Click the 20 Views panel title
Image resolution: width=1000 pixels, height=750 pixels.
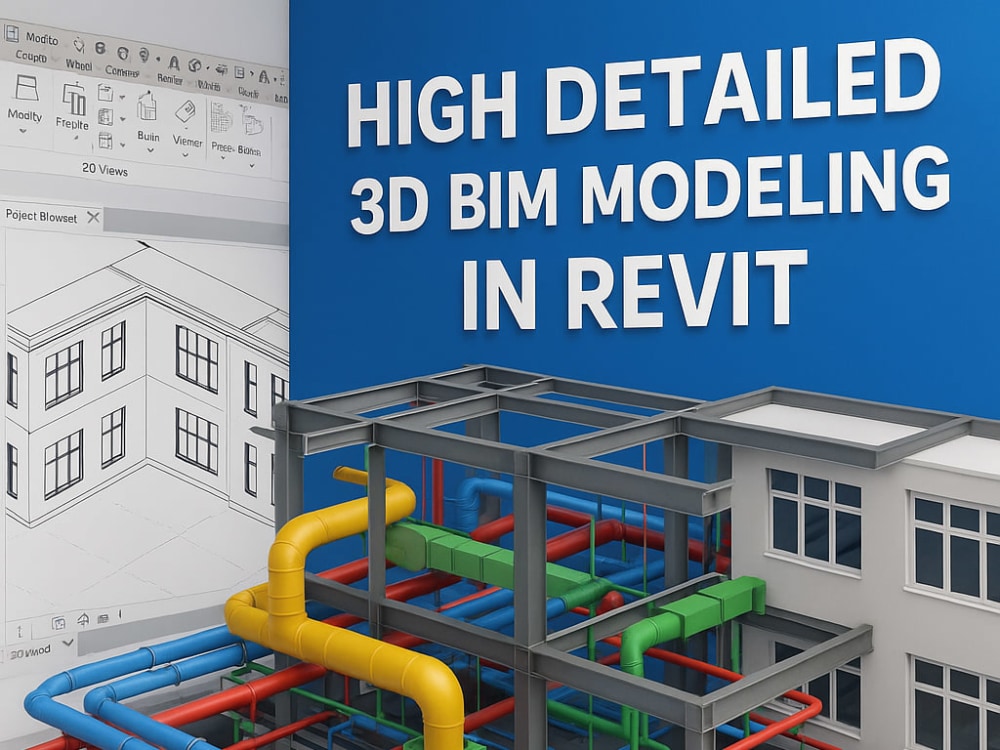pyautogui.click(x=105, y=170)
